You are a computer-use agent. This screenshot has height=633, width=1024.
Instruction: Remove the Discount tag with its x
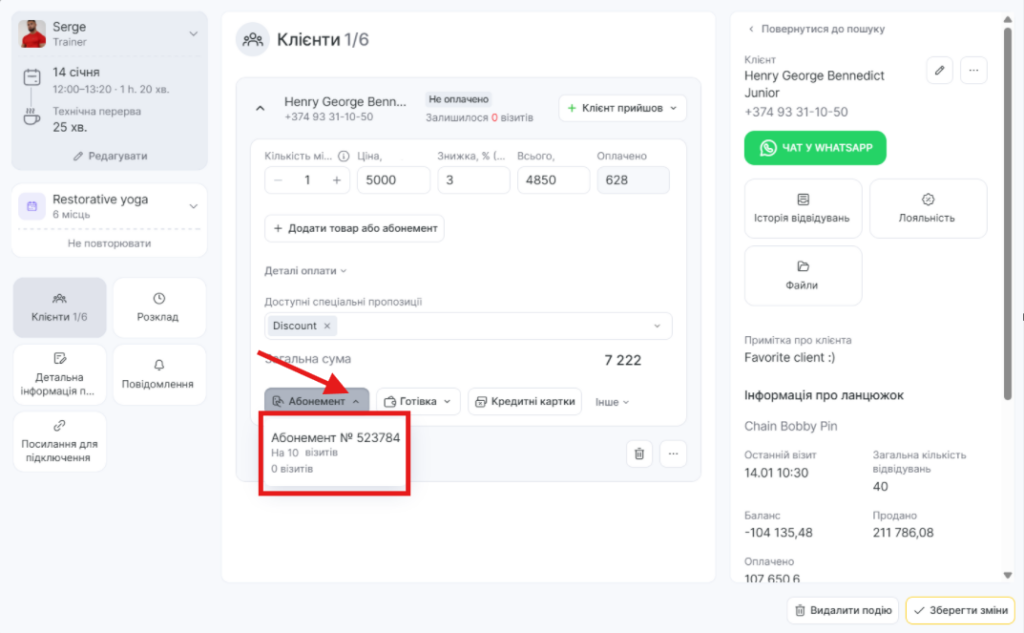click(327, 326)
